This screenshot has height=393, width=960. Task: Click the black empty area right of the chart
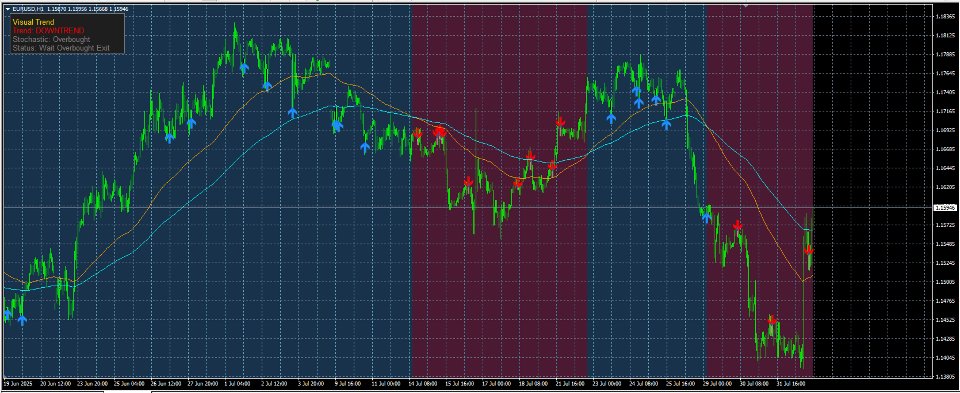tap(872, 190)
